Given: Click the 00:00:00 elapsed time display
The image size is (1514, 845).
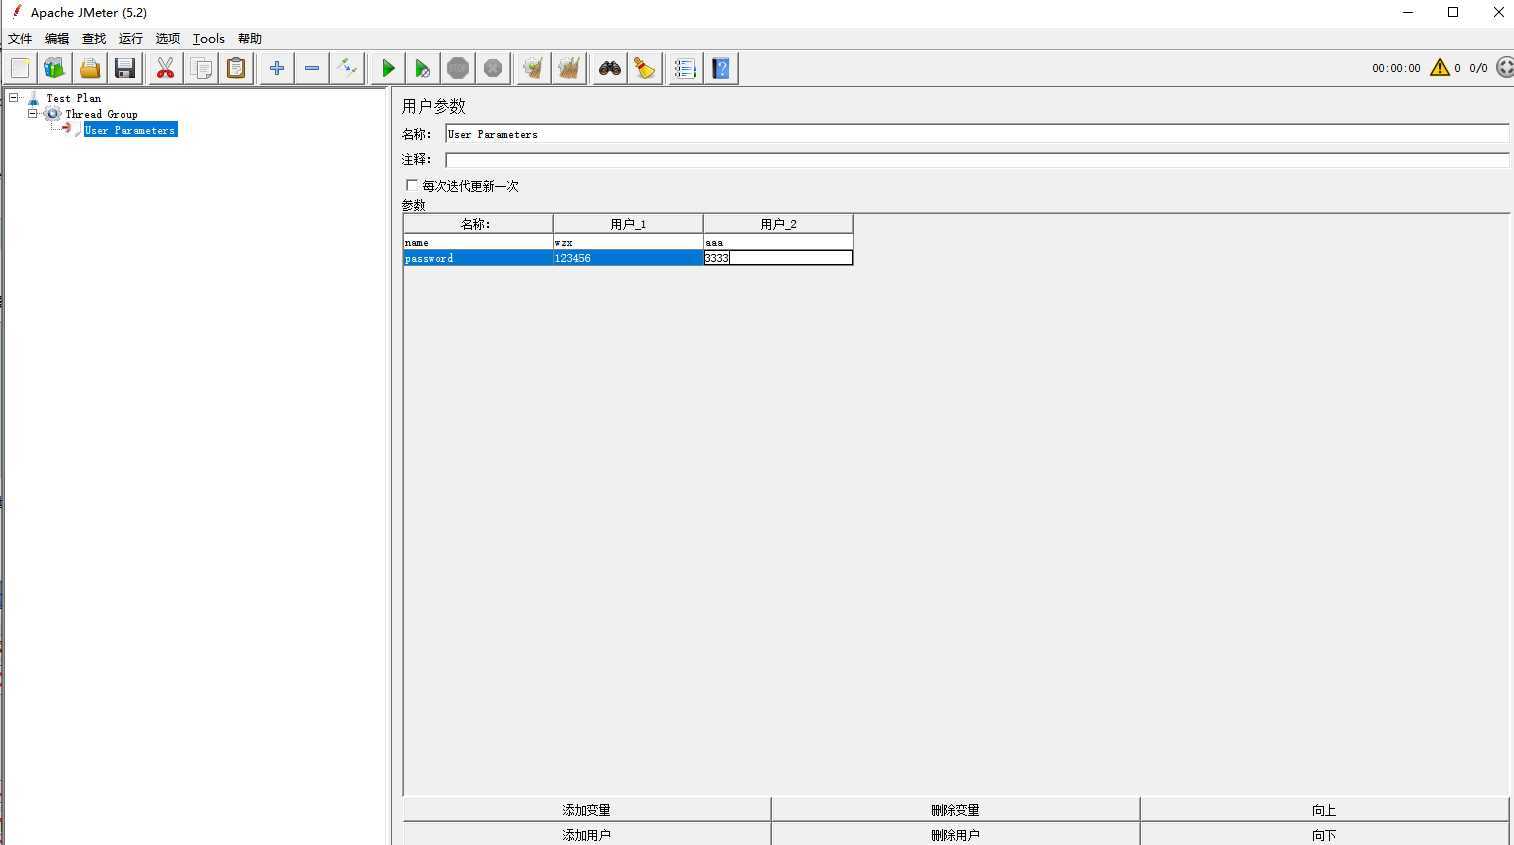Looking at the screenshot, I should click(1396, 68).
